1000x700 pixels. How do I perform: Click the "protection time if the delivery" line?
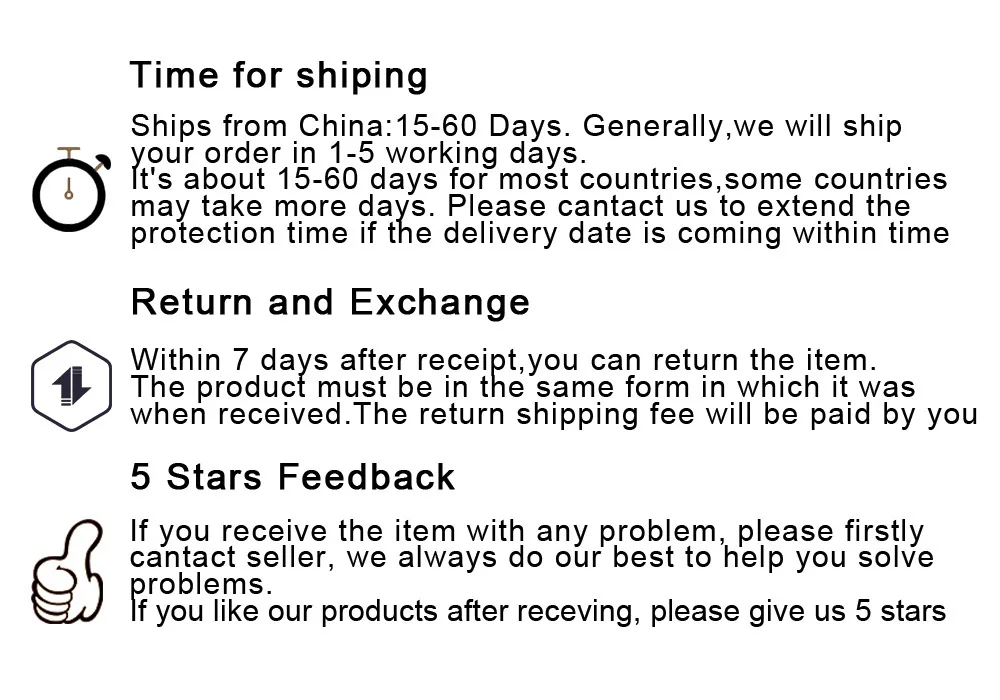(x=540, y=233)
